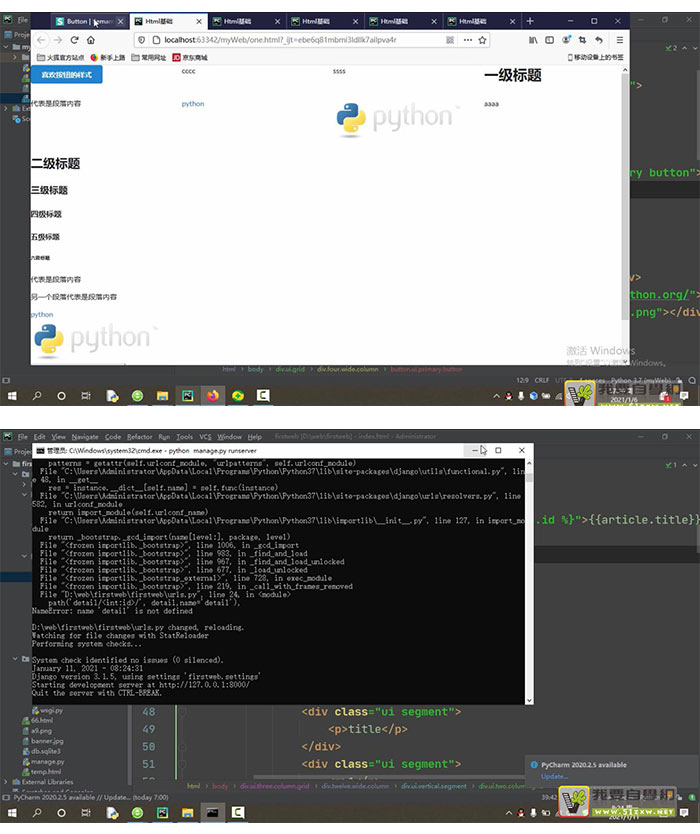Viewport: 700px width, 834px height.
Task: Select manage.py in Project tree
Action: pyautogui.click(x=44, y=762)
